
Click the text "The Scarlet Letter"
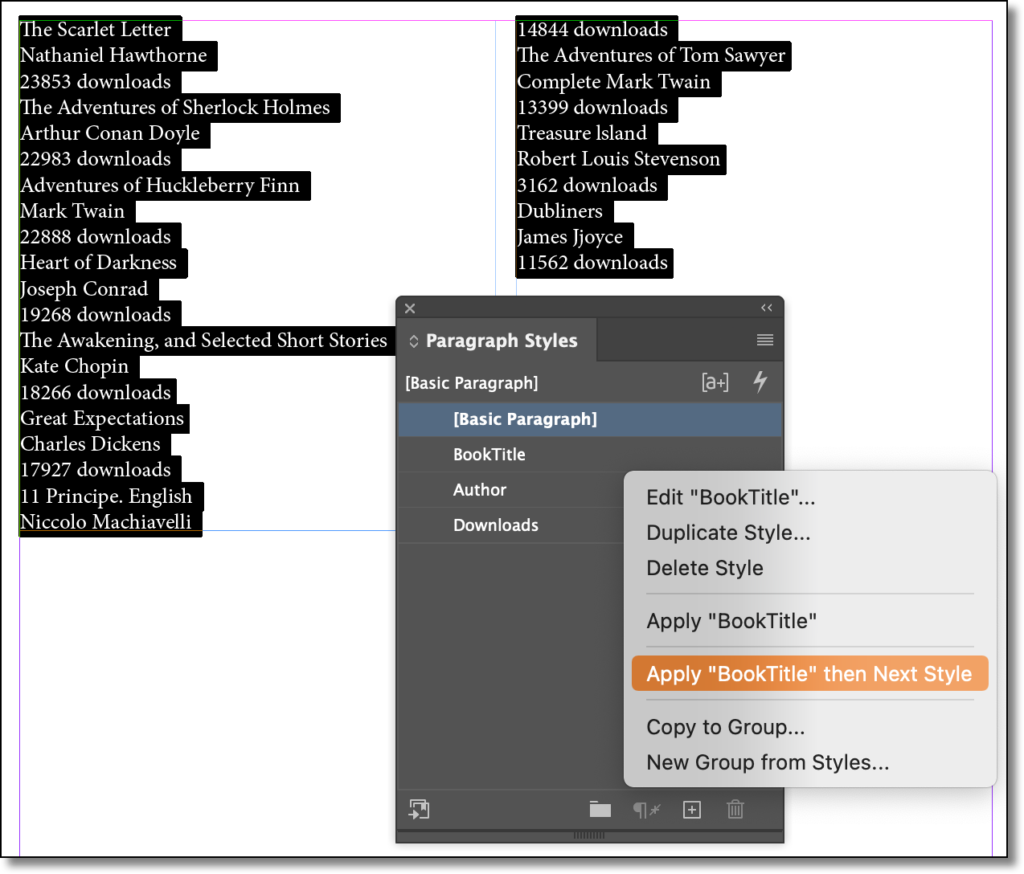click(x=95, y=29)
